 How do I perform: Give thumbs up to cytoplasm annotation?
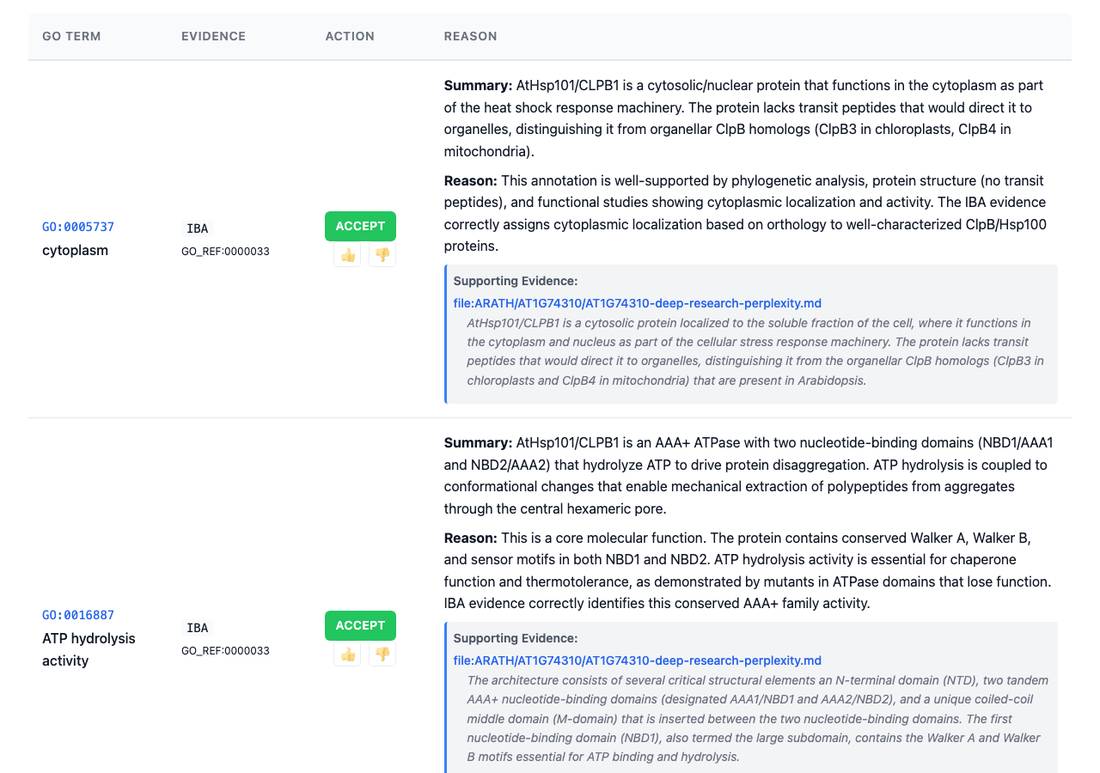[348, 255]
